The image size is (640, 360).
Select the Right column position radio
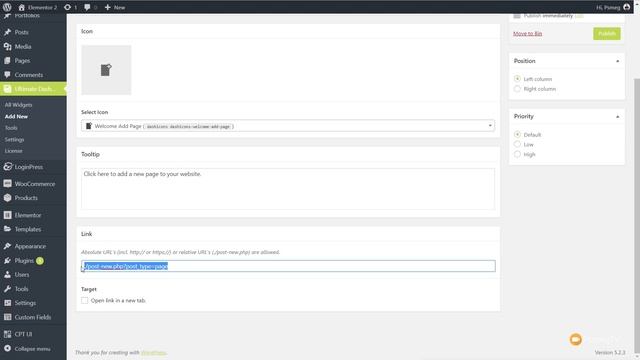click(517, 89)
